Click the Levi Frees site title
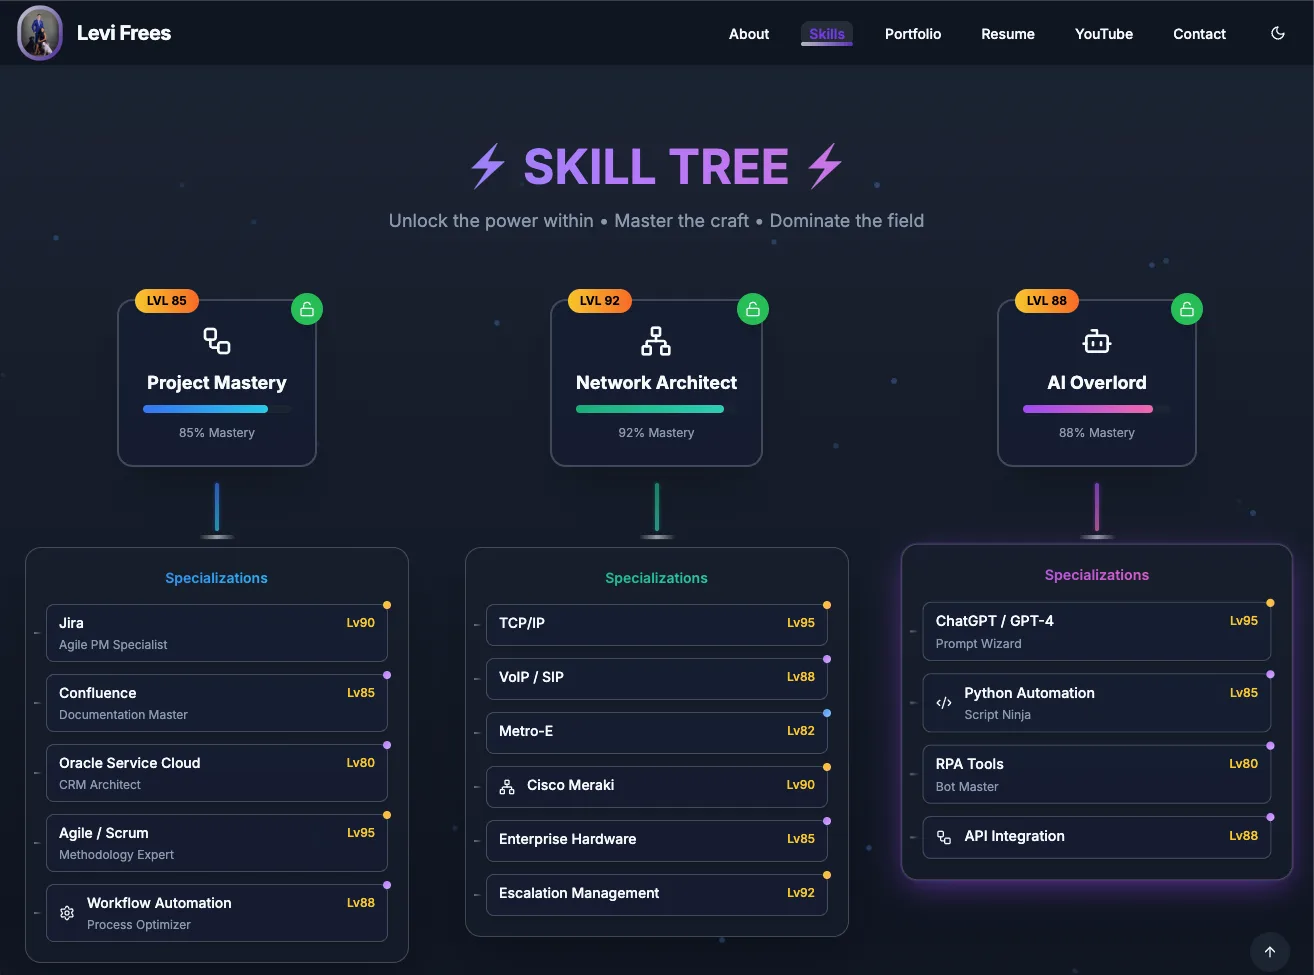This screenshot has height=975, width=1314. pos(124,33)
